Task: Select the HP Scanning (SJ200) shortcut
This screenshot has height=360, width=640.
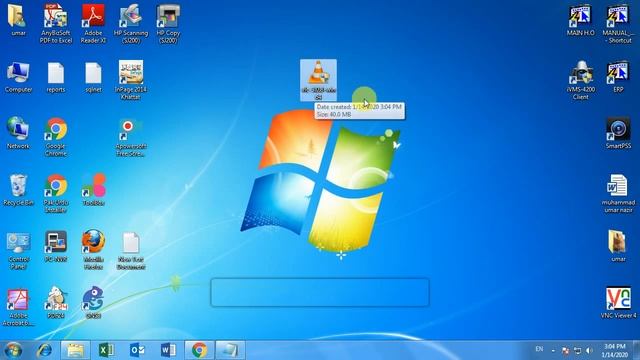Action: [131, 23]
